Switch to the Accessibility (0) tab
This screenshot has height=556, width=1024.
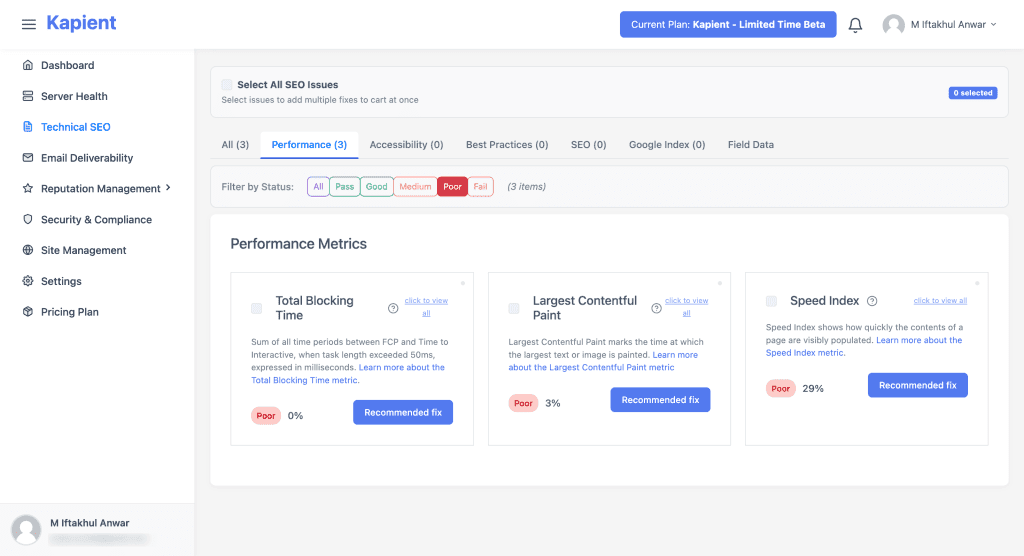click(x=406, y=145)
